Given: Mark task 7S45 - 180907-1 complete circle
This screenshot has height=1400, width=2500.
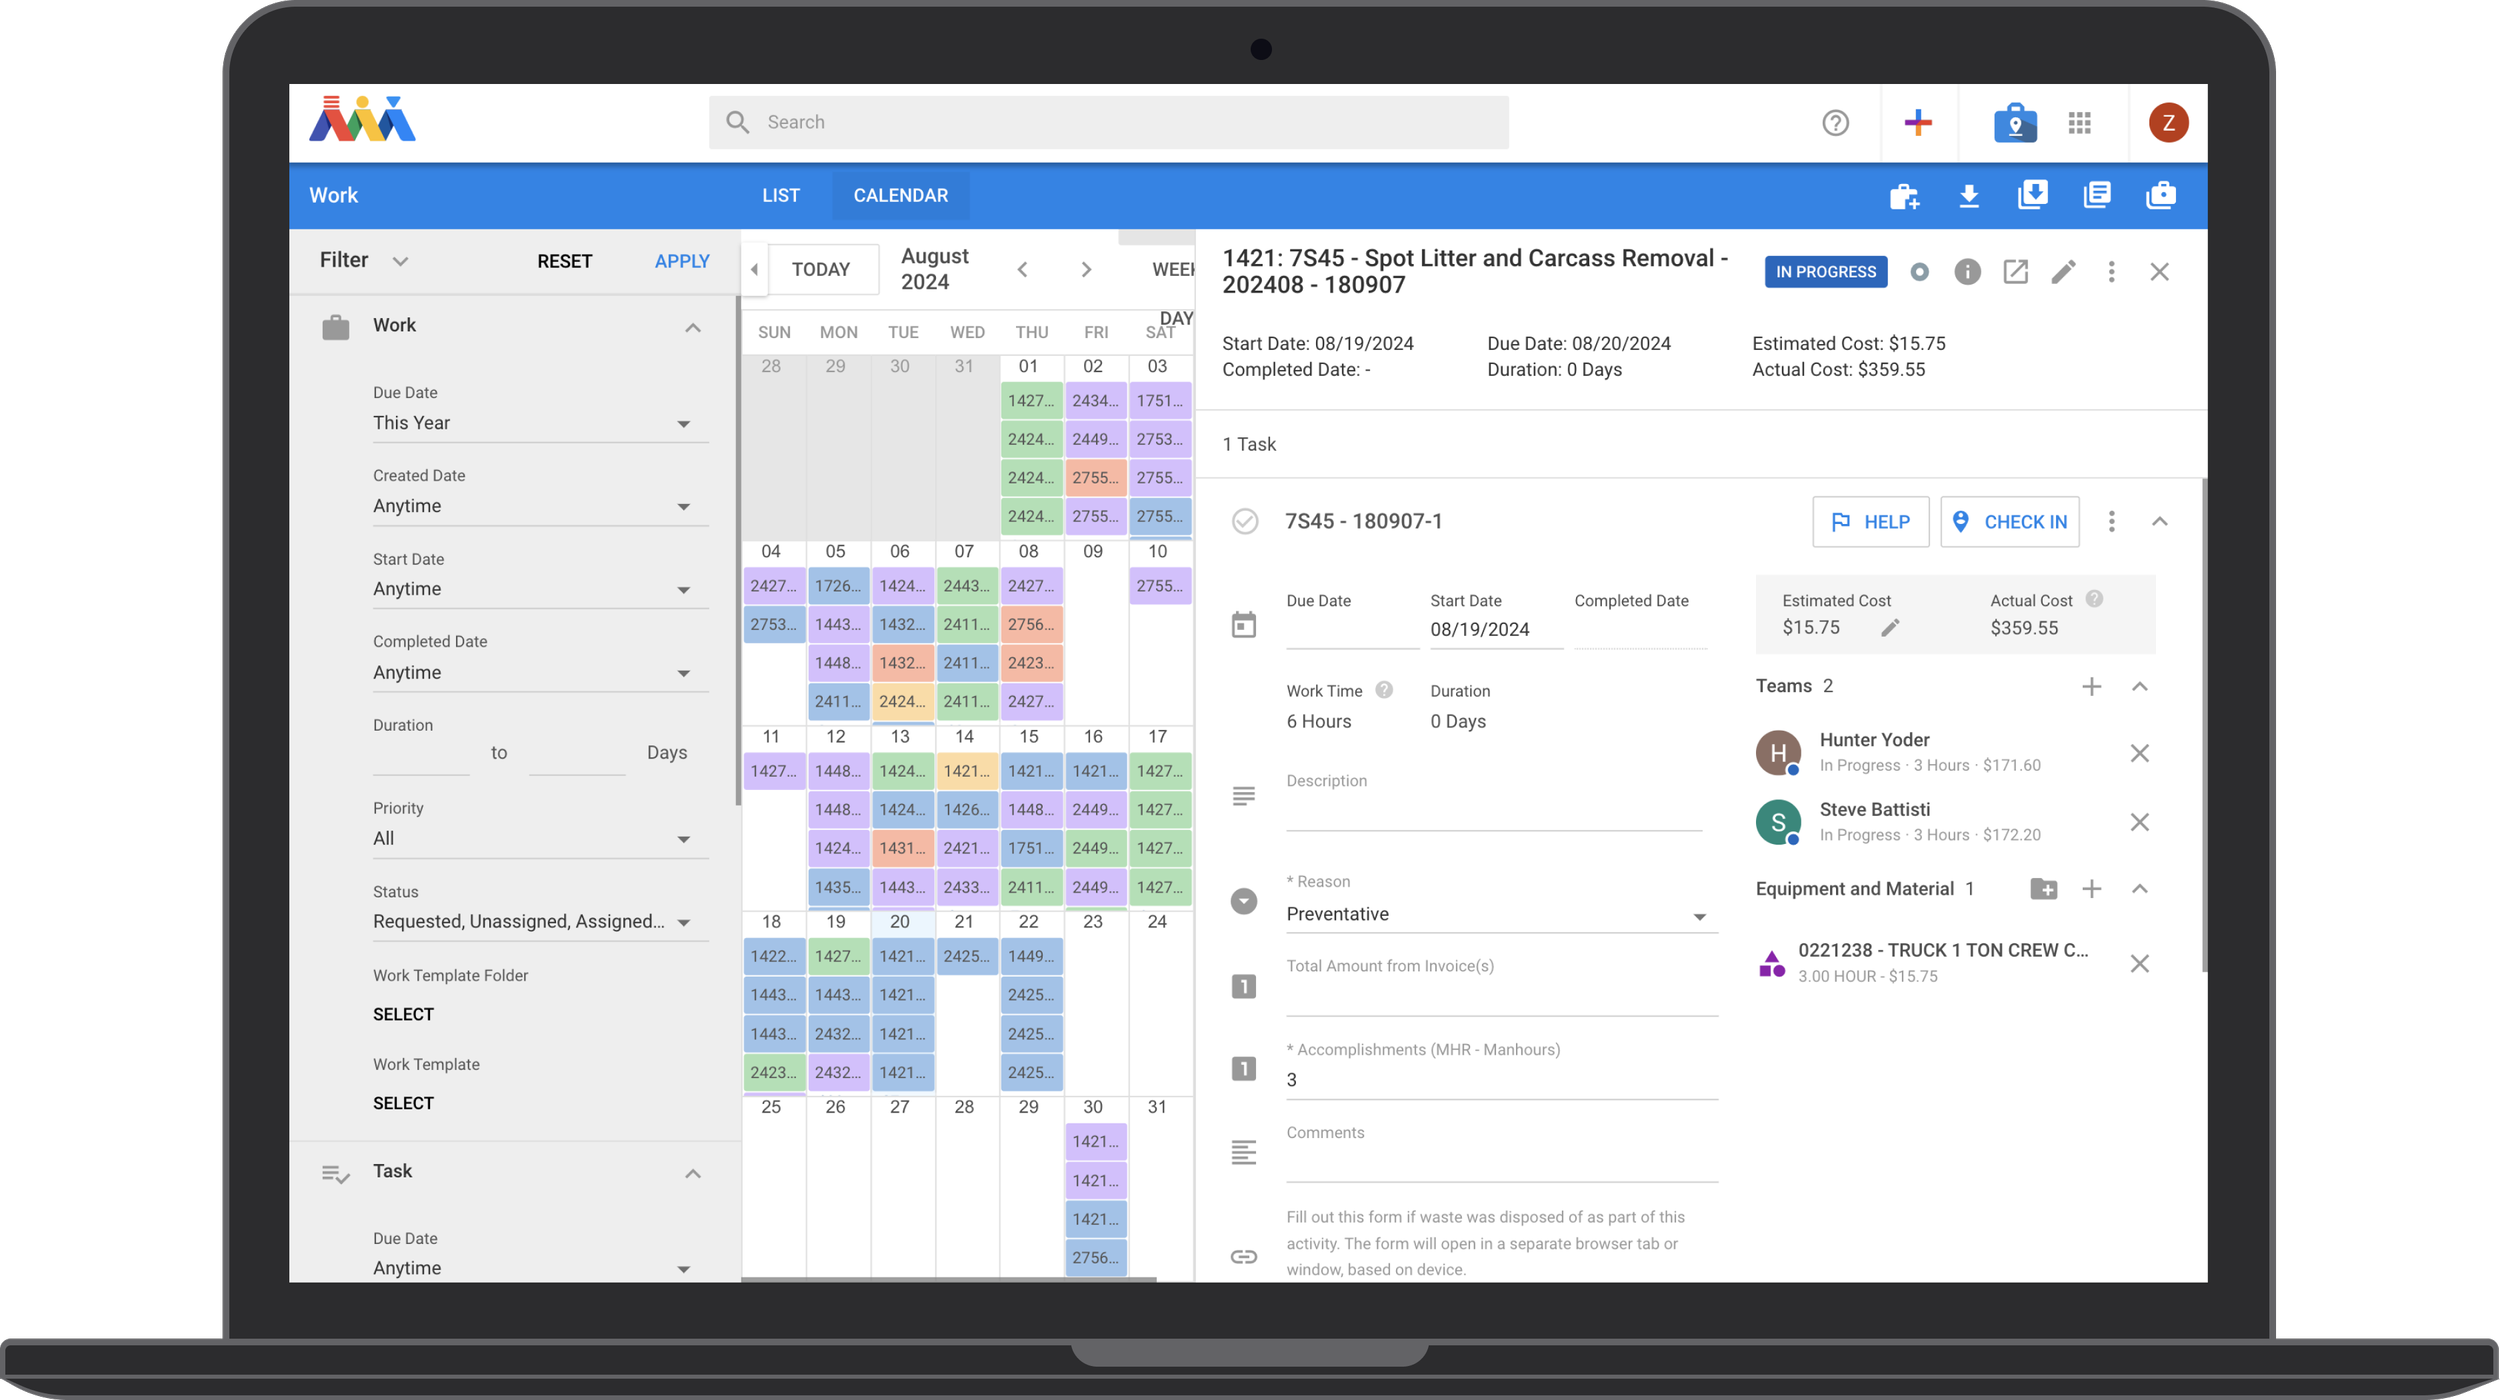Looking at the screenshot, I should coord(1244,521).
